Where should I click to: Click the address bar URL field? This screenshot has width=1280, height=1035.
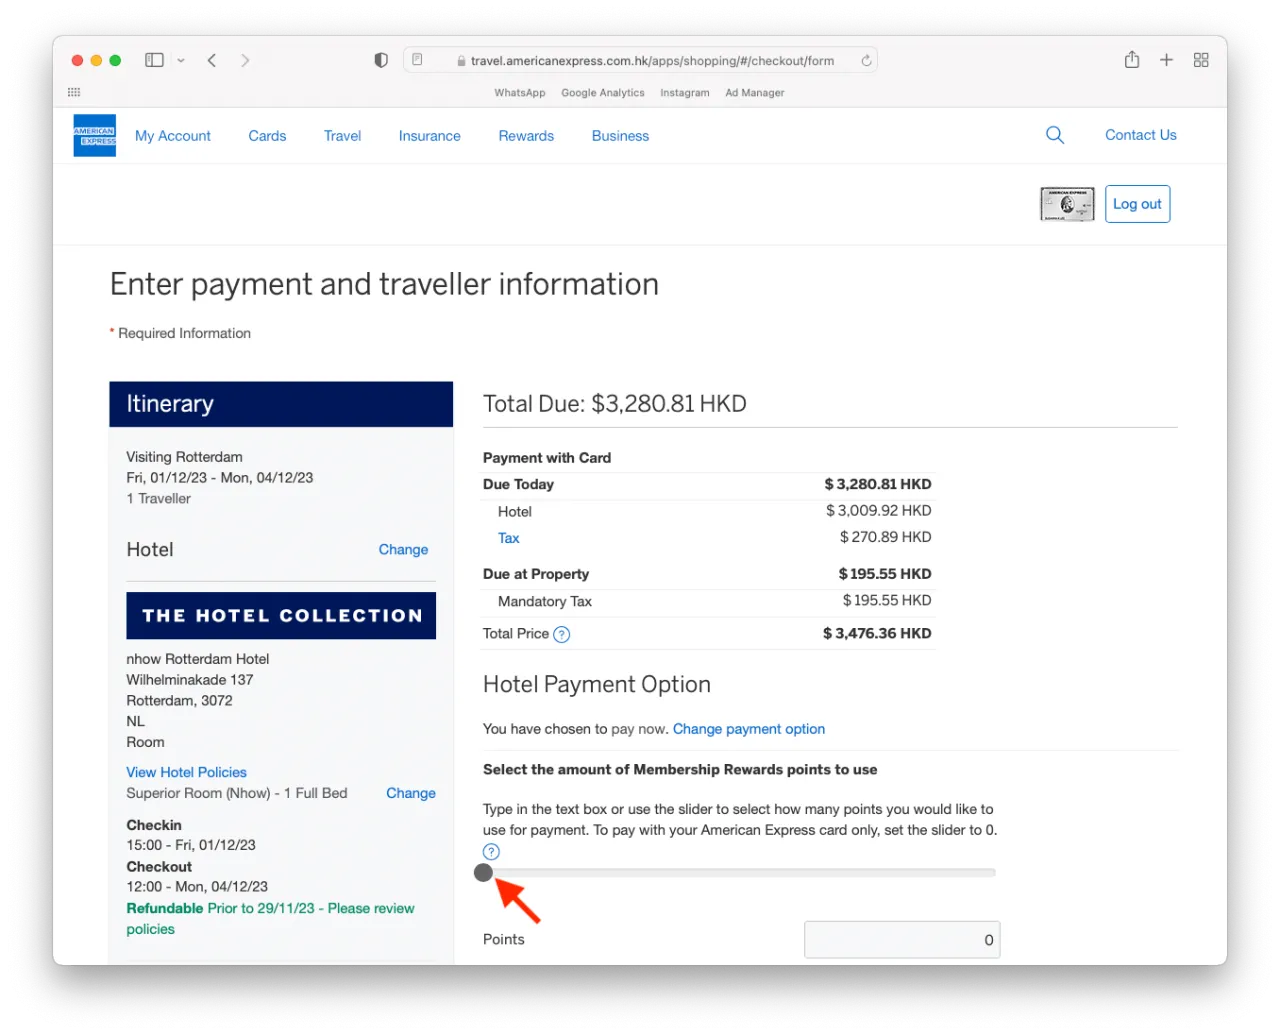(640, 60)
